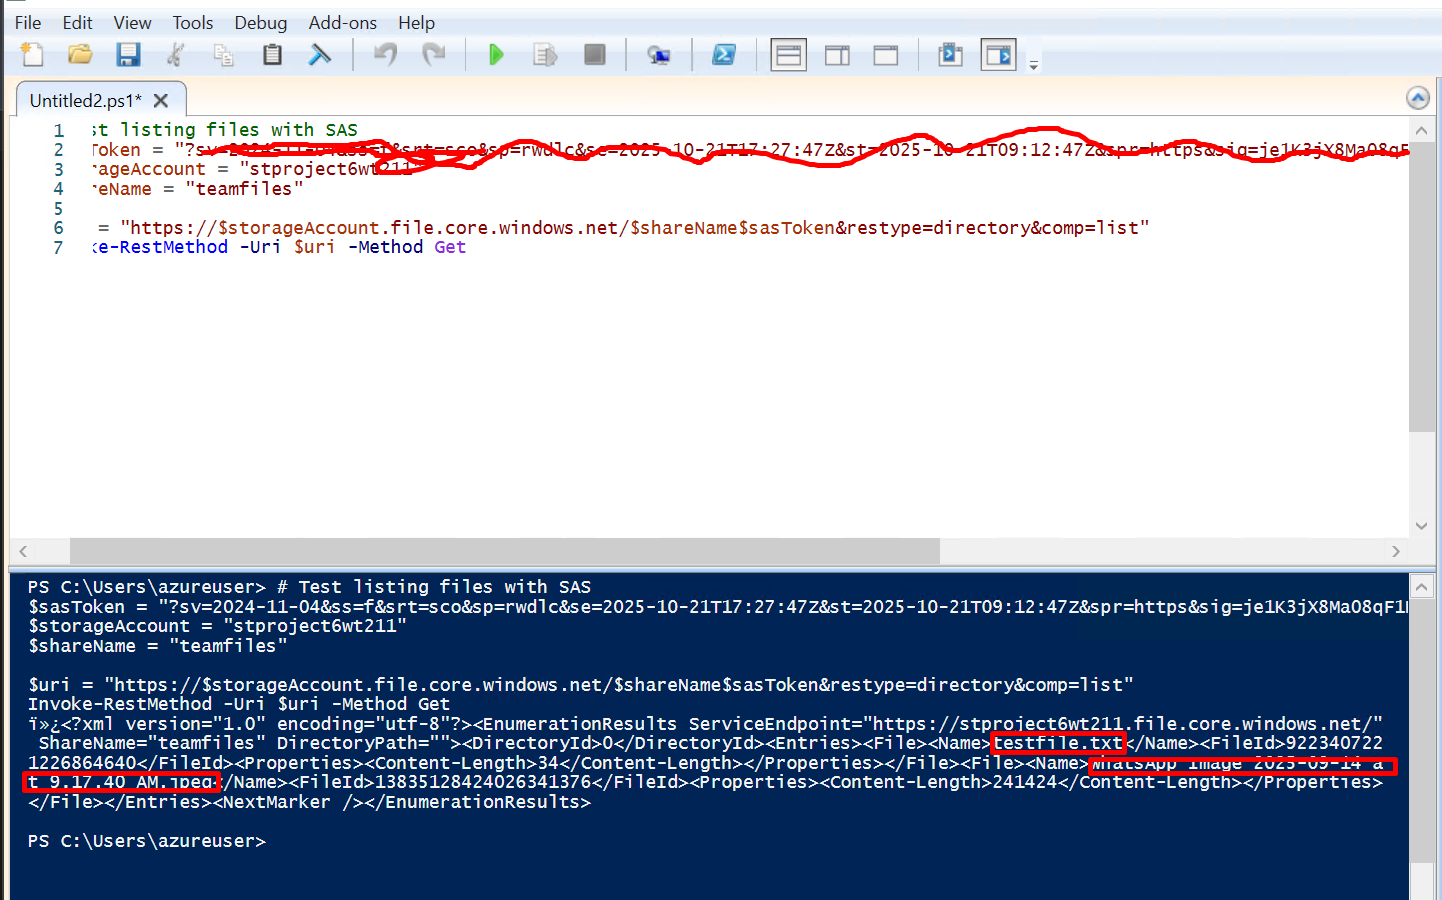Expand the toolbar overflow options arrow
This screenshot has height=900, width=1442.
[x=1034, y=65]
